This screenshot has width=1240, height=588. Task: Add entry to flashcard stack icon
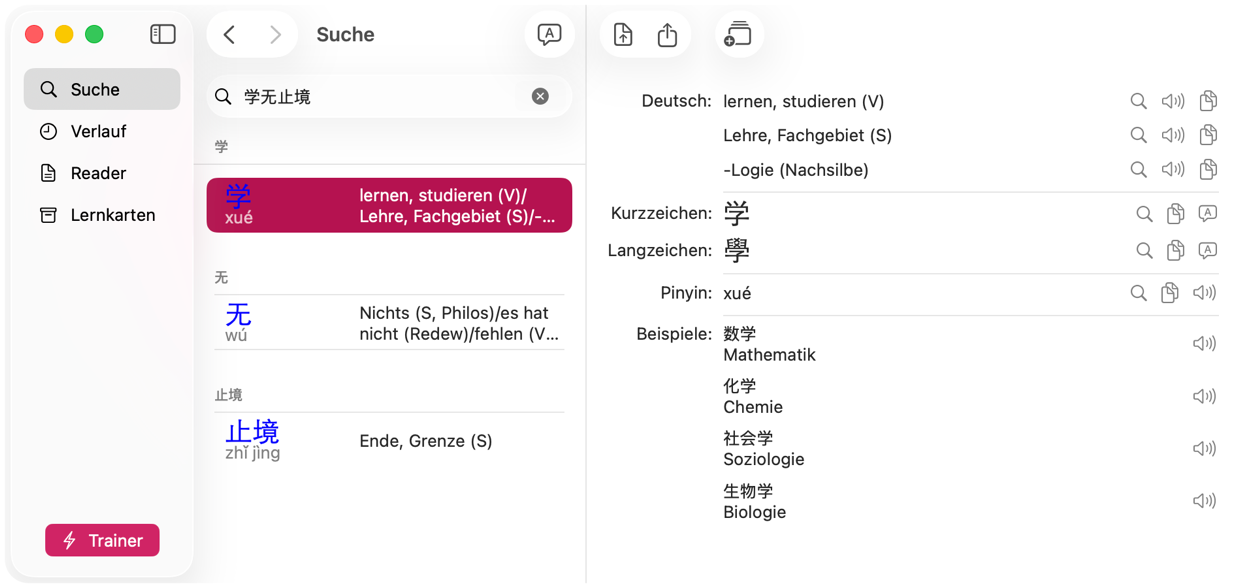coord(738,35)
